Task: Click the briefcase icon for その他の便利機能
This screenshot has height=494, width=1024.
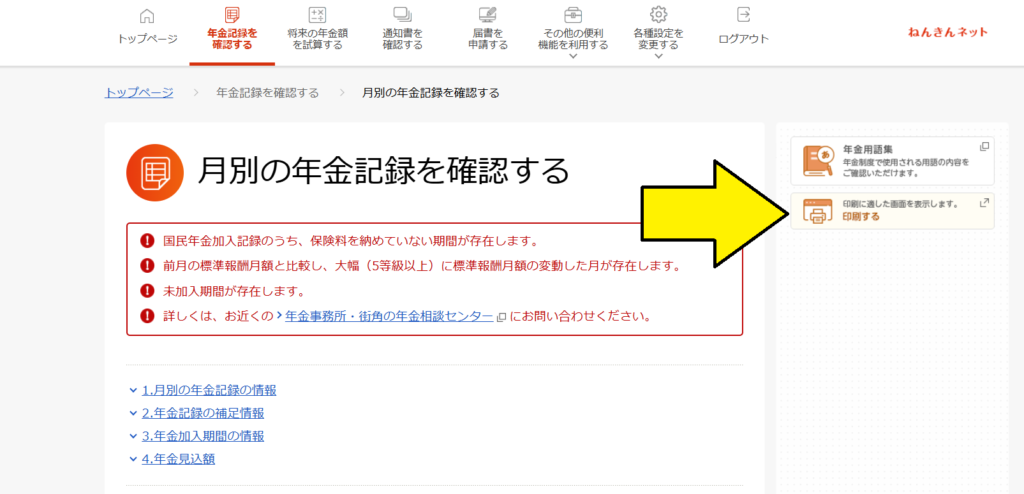Action: click(x=573, y=15)
